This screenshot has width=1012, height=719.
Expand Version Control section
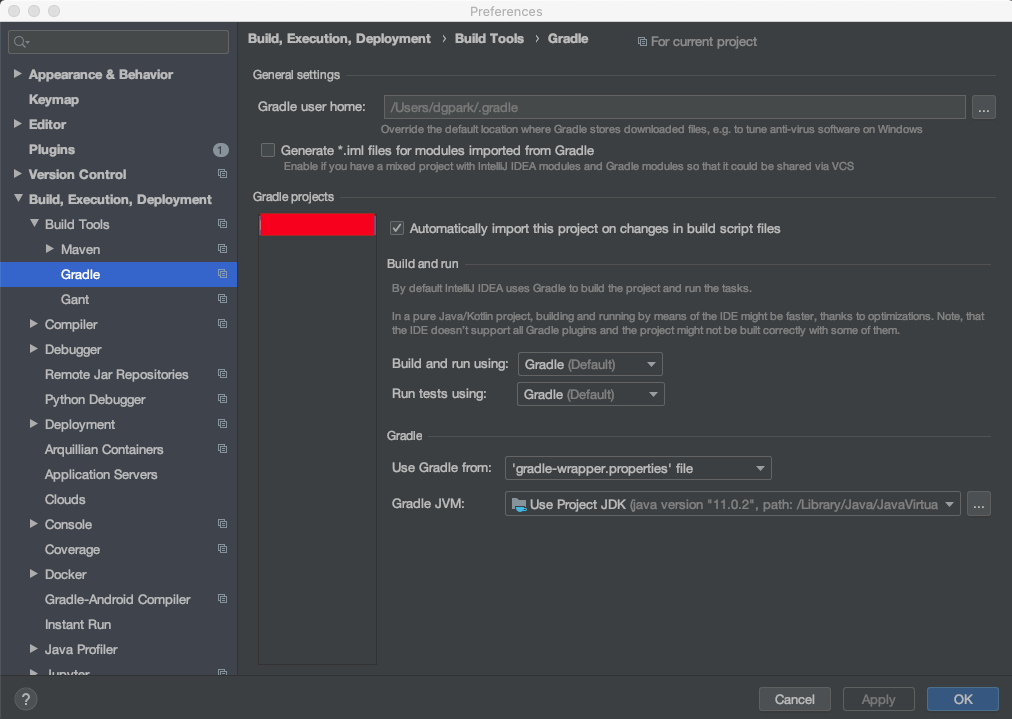click(17, 174)
